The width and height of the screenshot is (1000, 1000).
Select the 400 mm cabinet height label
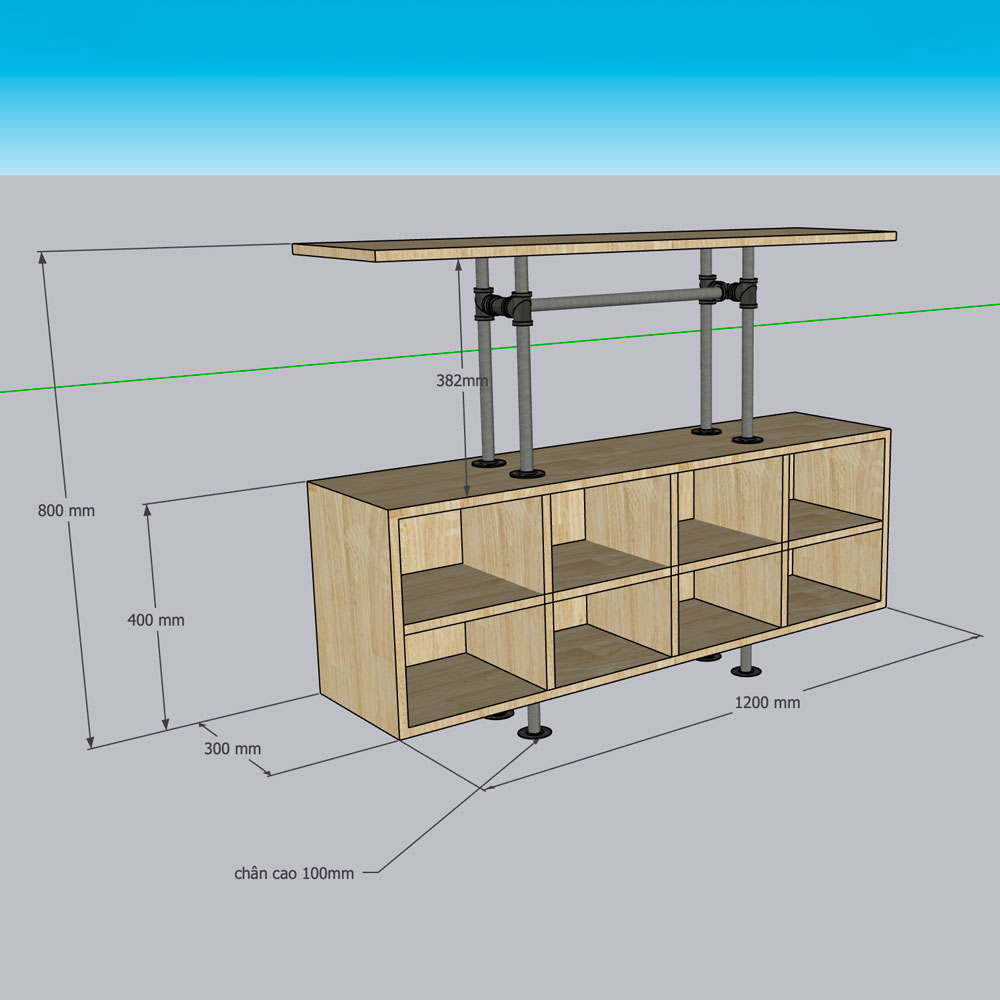tap(156, 620)
